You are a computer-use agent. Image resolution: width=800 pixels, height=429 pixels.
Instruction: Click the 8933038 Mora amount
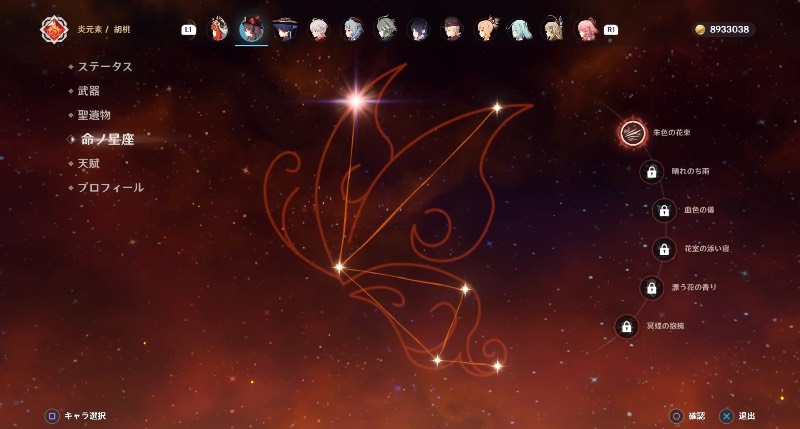730,30
